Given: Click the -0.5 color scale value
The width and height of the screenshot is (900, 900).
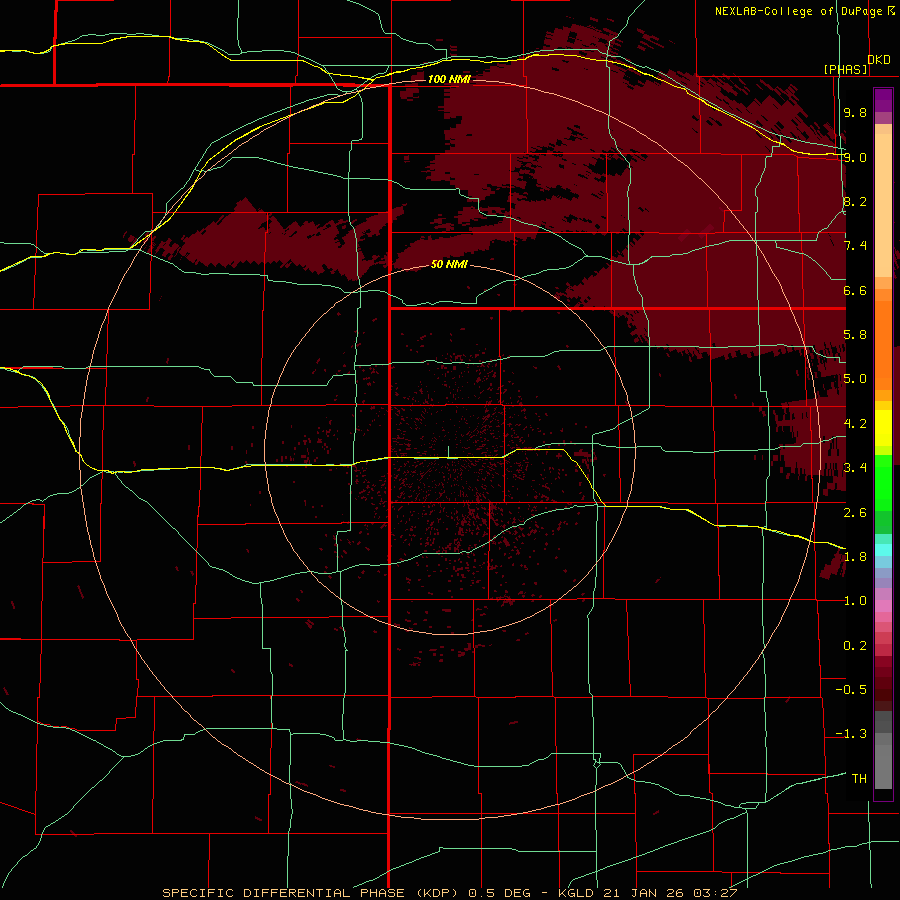Looking at the screenshot, I should 851,690.
